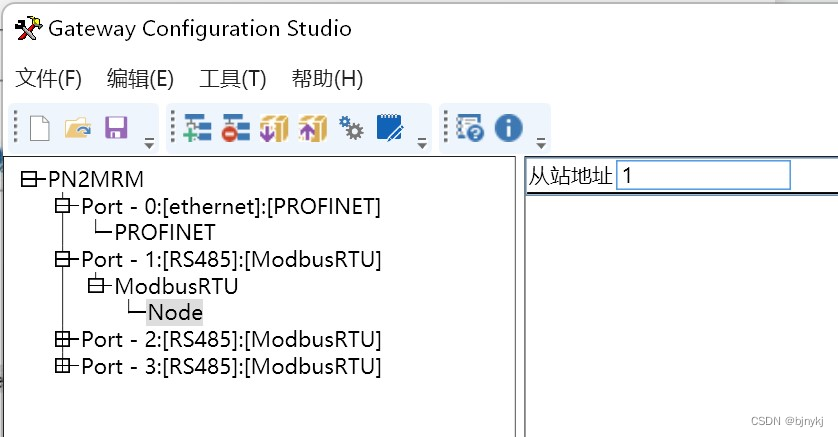The height and width of the screenshot is (437, 838).
Task: Click the Gateway Configuration Studio app icon
Action: coord(28,28)
